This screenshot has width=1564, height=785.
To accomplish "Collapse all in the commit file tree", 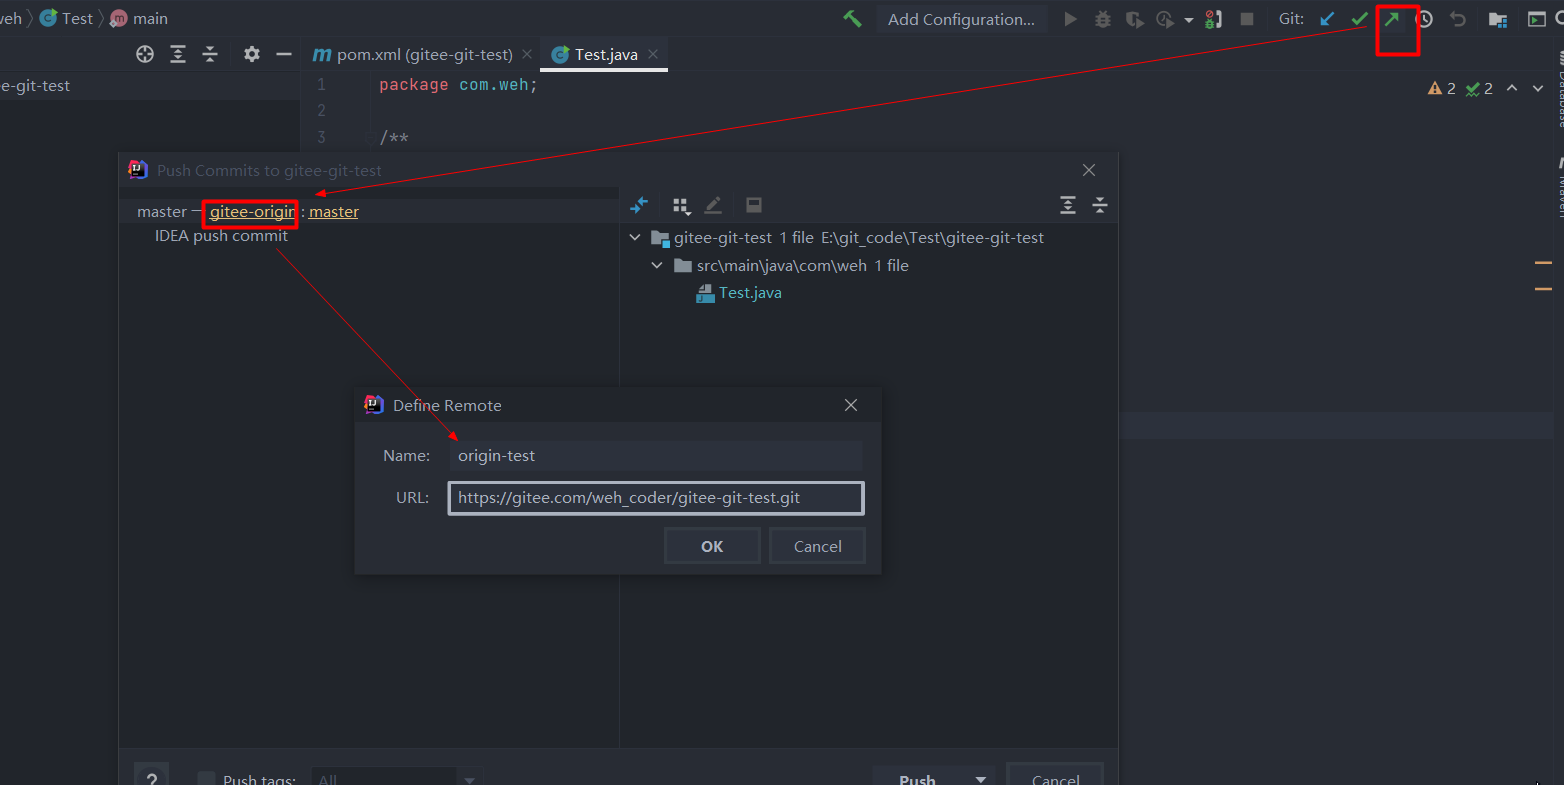I will (x=1100, y=205).
